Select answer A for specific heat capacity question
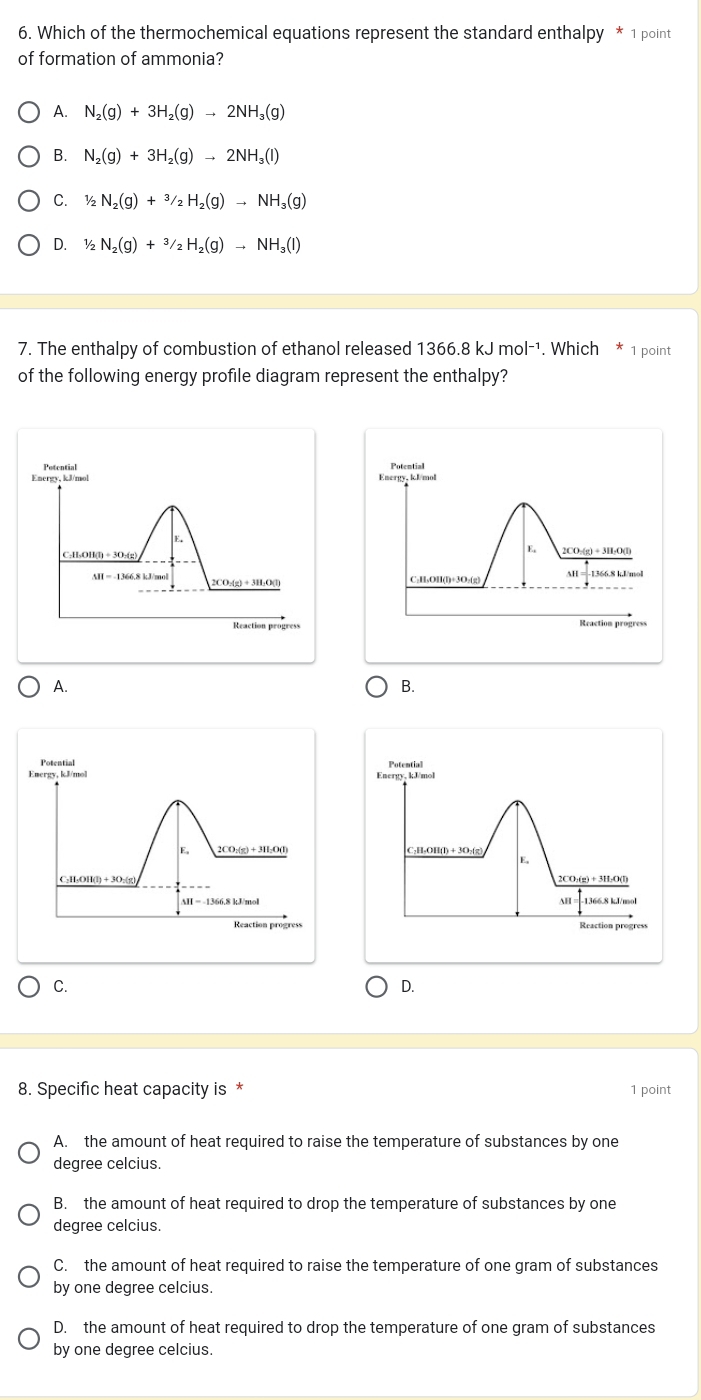 [29, 1152]
